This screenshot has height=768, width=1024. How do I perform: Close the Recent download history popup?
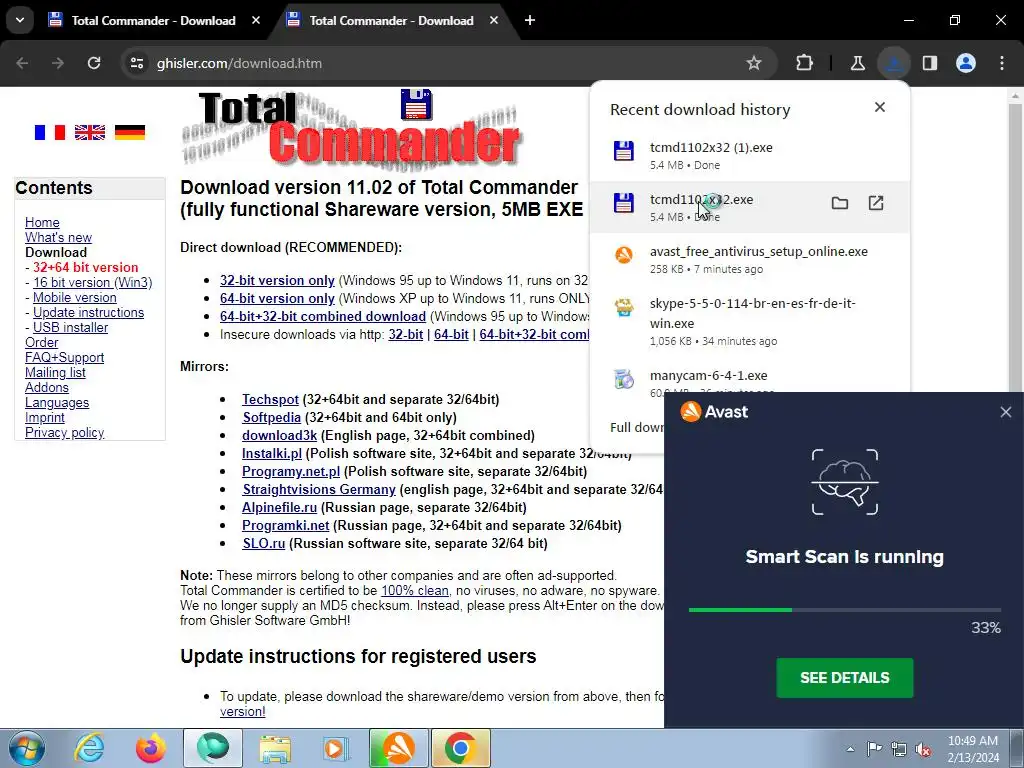coord(880,107)
